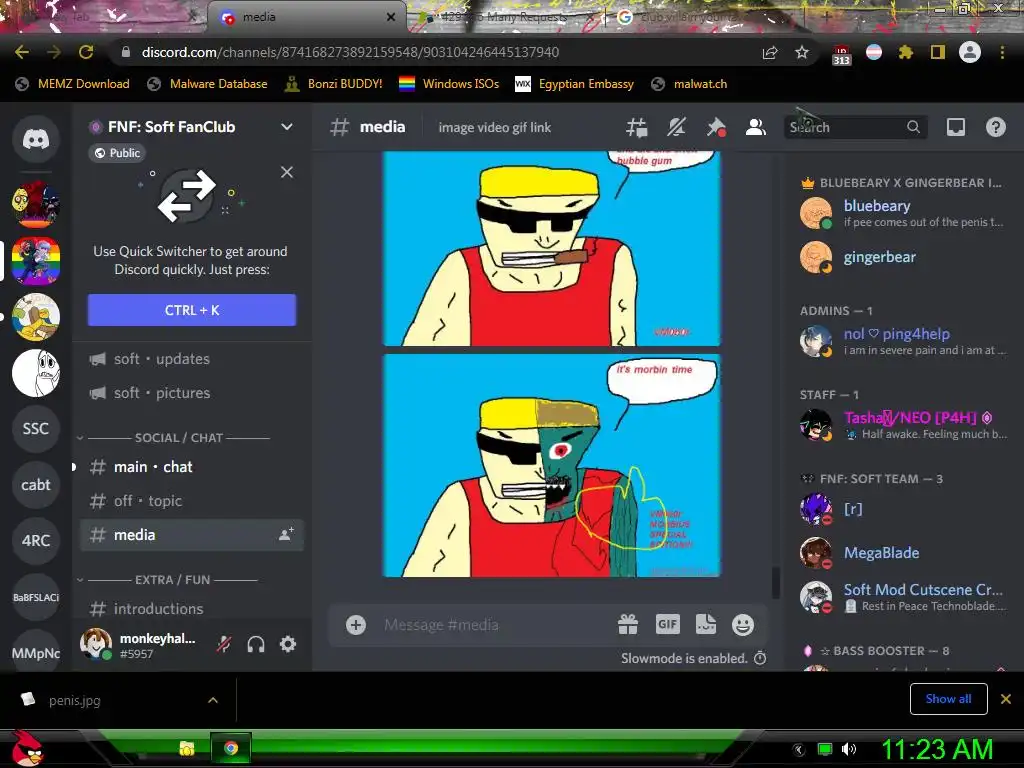1024x768 pixels.
Task: Open pinned messages icon
Action: pyautogui.click(x=716, y=127)
